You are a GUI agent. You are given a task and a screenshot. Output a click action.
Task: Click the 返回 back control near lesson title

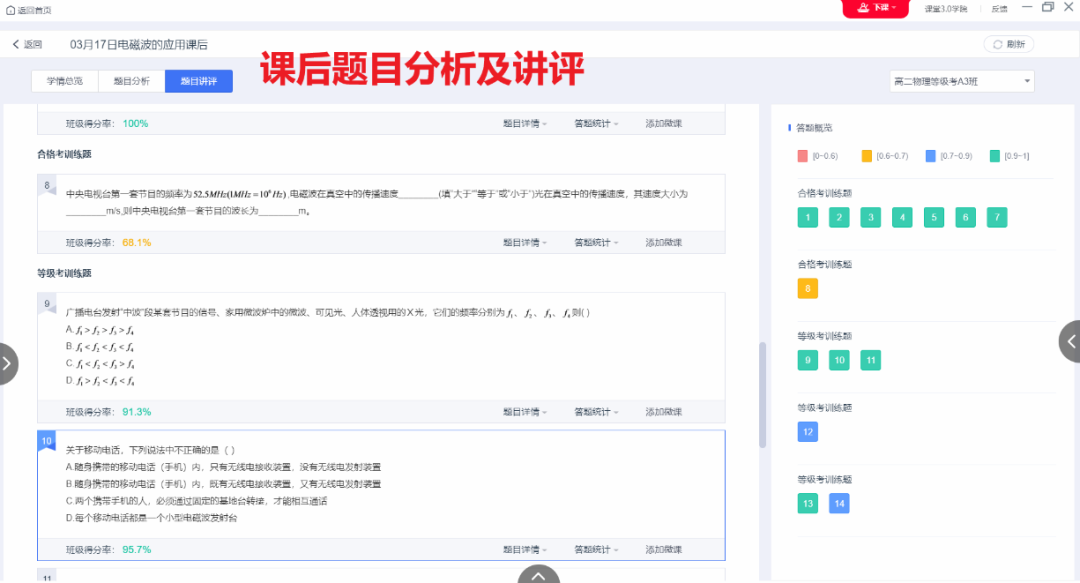(28, 44)
